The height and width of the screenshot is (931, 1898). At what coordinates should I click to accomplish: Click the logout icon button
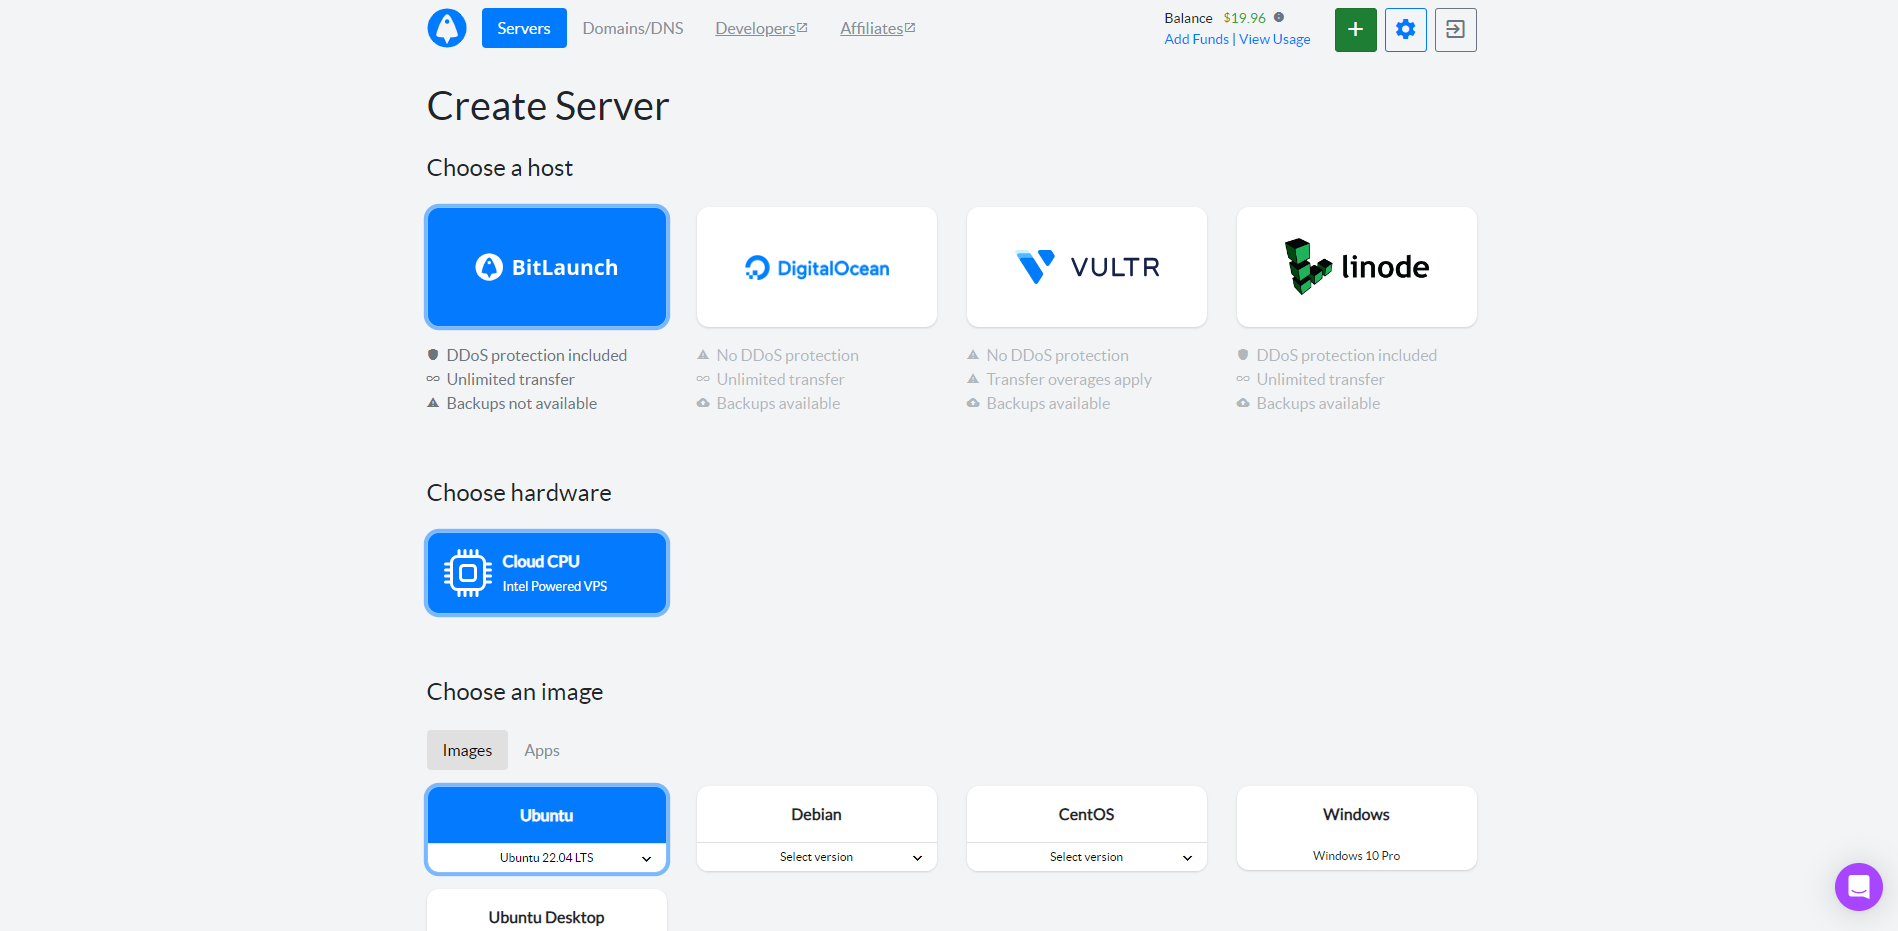(1456, 30)
